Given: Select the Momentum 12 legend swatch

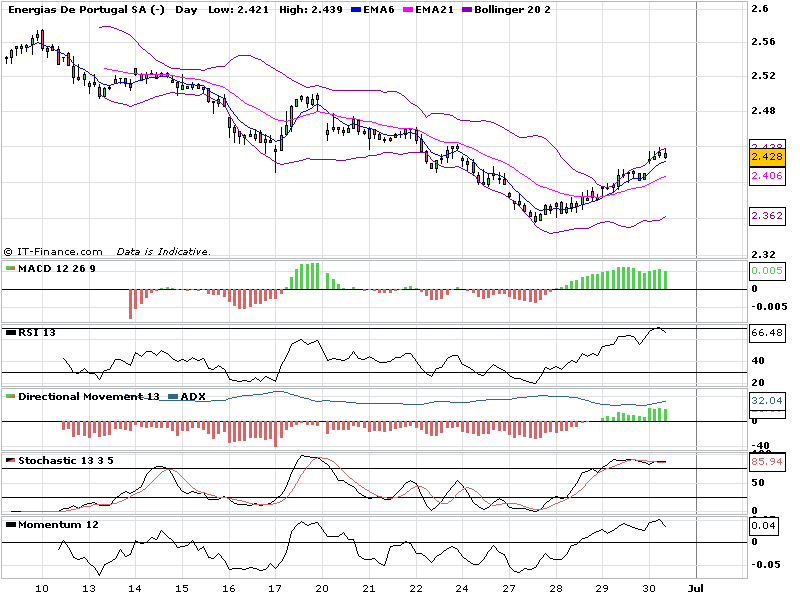Looking at the screenshot, I should click(10, 524).
